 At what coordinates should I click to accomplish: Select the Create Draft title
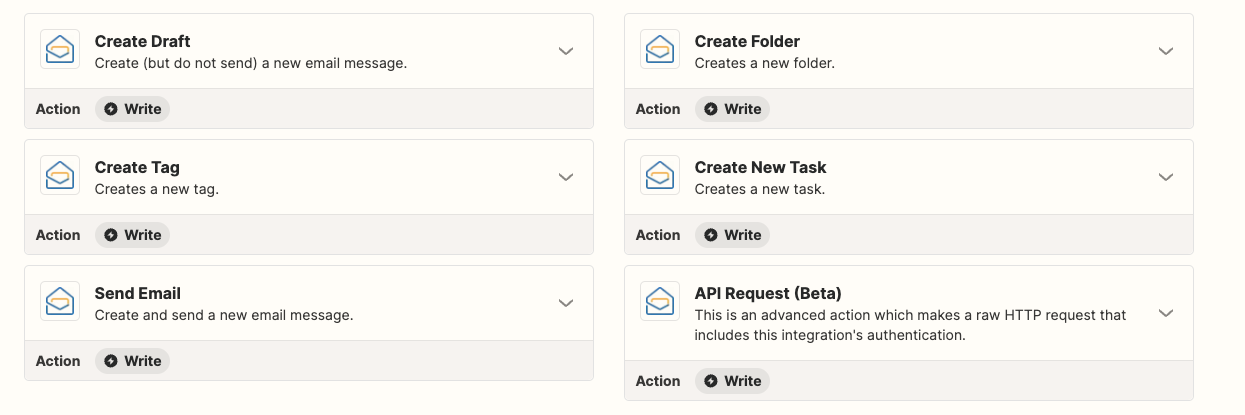(x=143, y=41)
